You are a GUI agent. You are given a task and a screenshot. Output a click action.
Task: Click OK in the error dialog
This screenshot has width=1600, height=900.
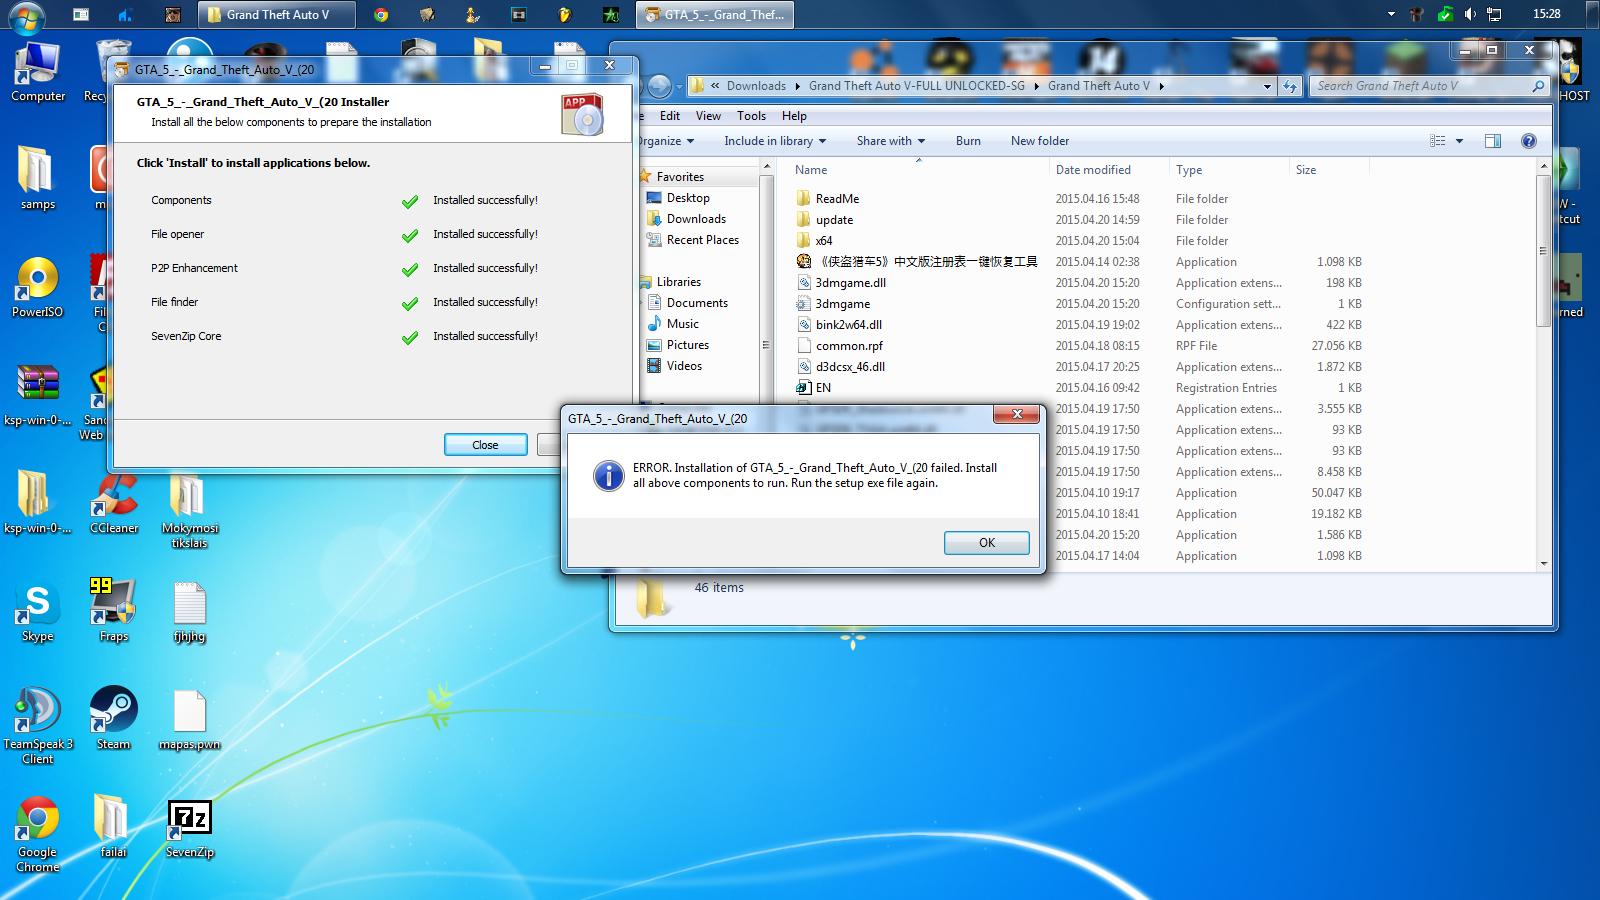987,542
